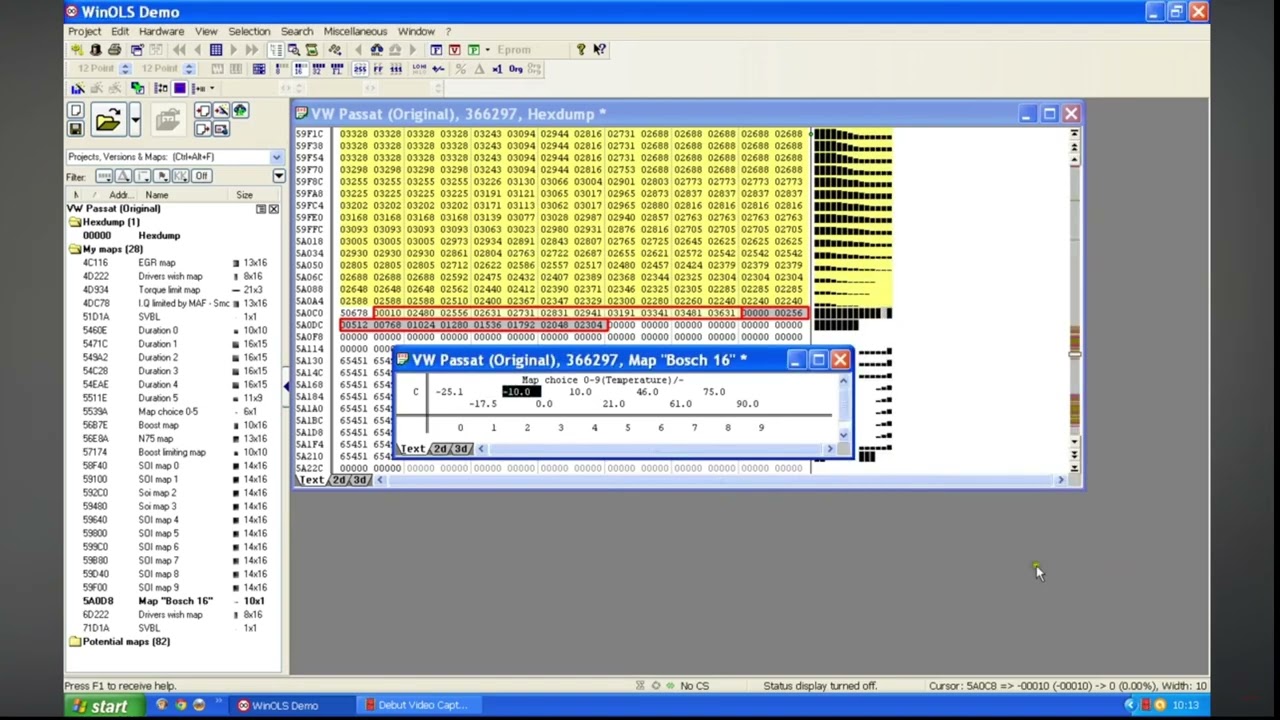The width and height of the screenshot is (1280, 720).
Task: Click the green P toolbar button
Action: pyautogui.click(x=473, y=50)
